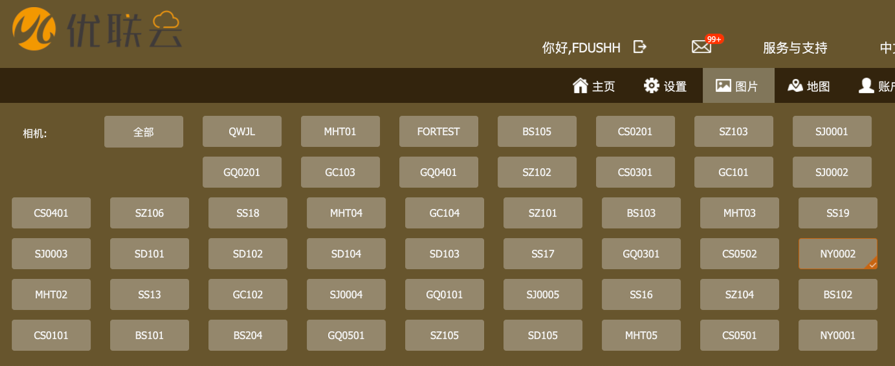Filter by camera GC104
Screen dimensions: 895x366
click(x=445, y=213)
